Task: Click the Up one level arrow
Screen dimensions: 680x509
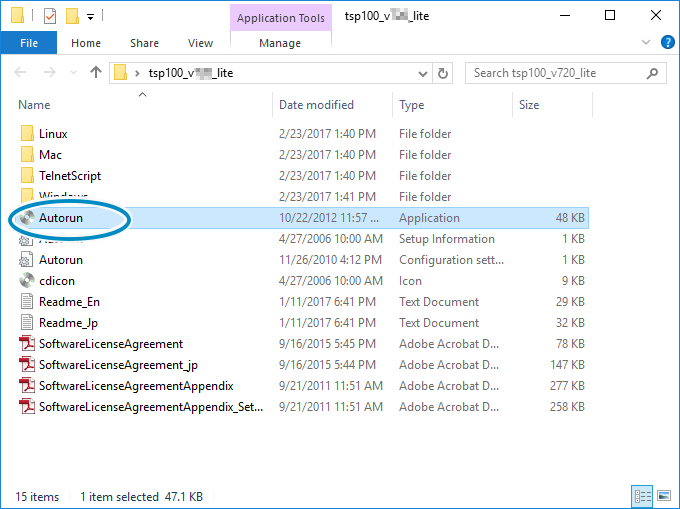Action: coord(96,73)
